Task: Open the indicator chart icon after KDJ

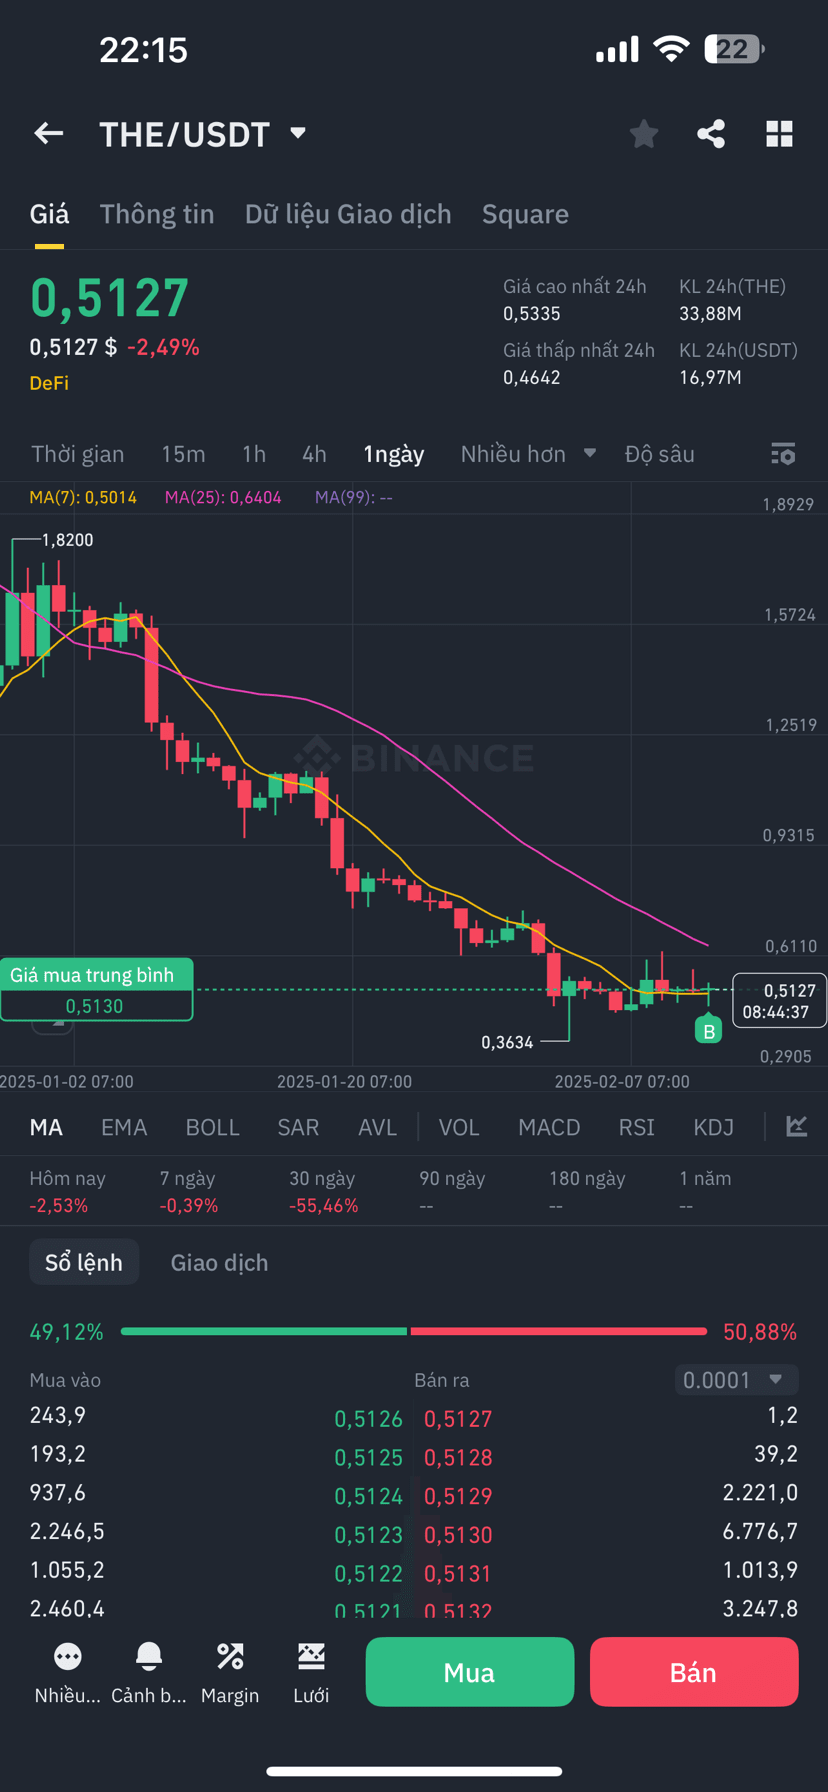Action: tap(796, 1126)
